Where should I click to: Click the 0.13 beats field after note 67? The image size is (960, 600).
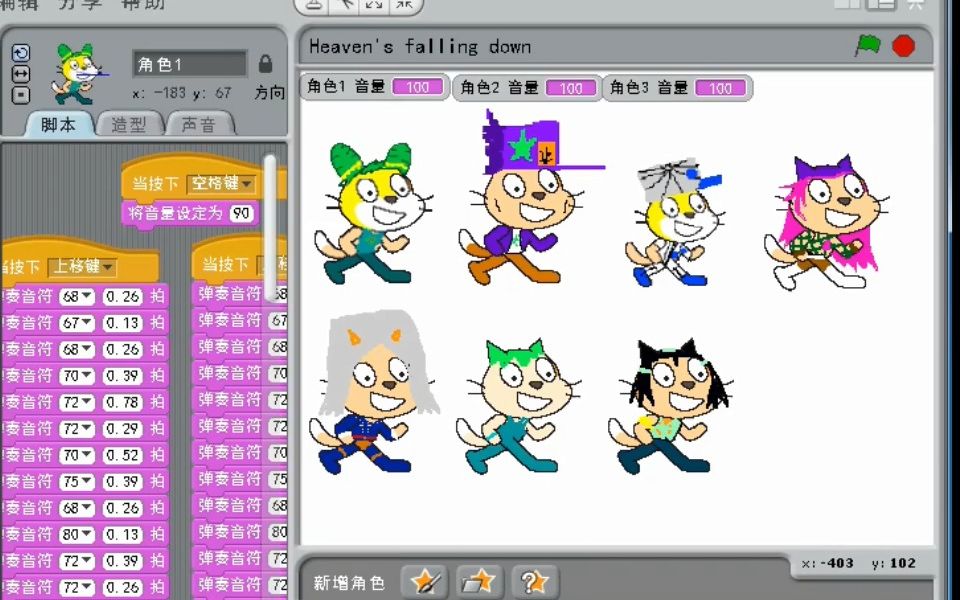123,323
